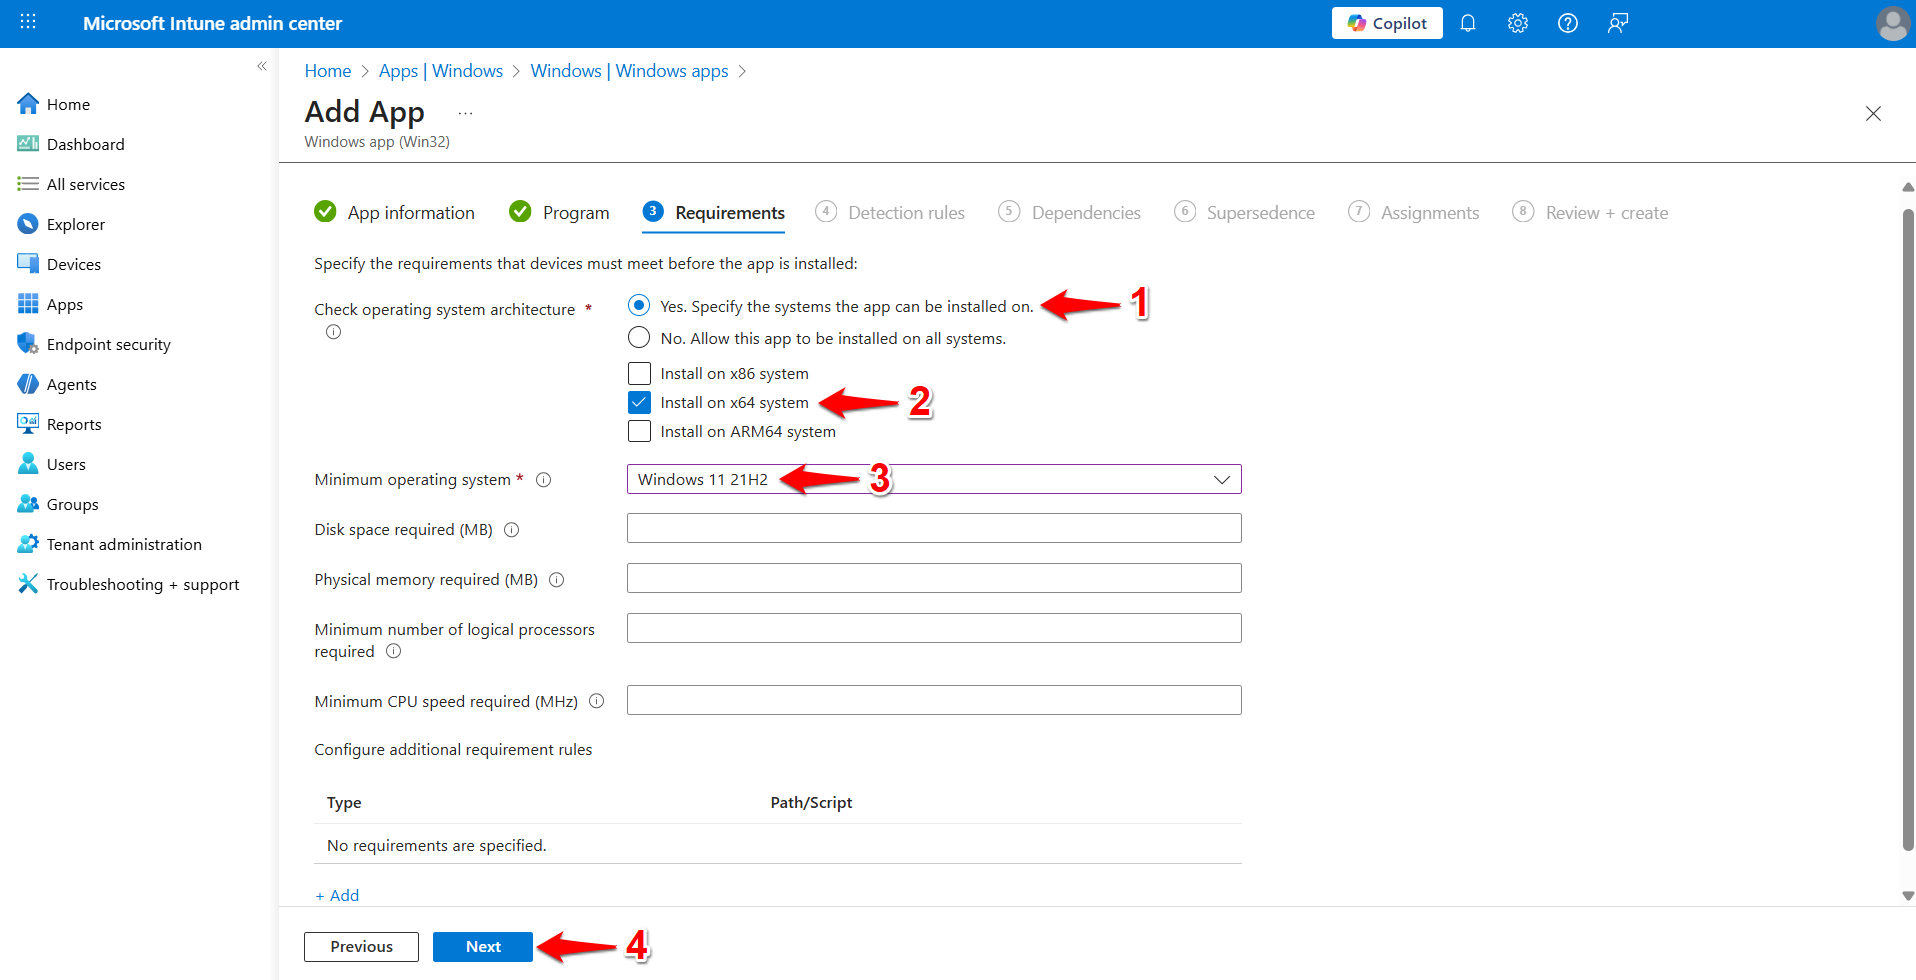Click the Dashboard icon in sidebar

pyautogui.click(x=28, y=144)
